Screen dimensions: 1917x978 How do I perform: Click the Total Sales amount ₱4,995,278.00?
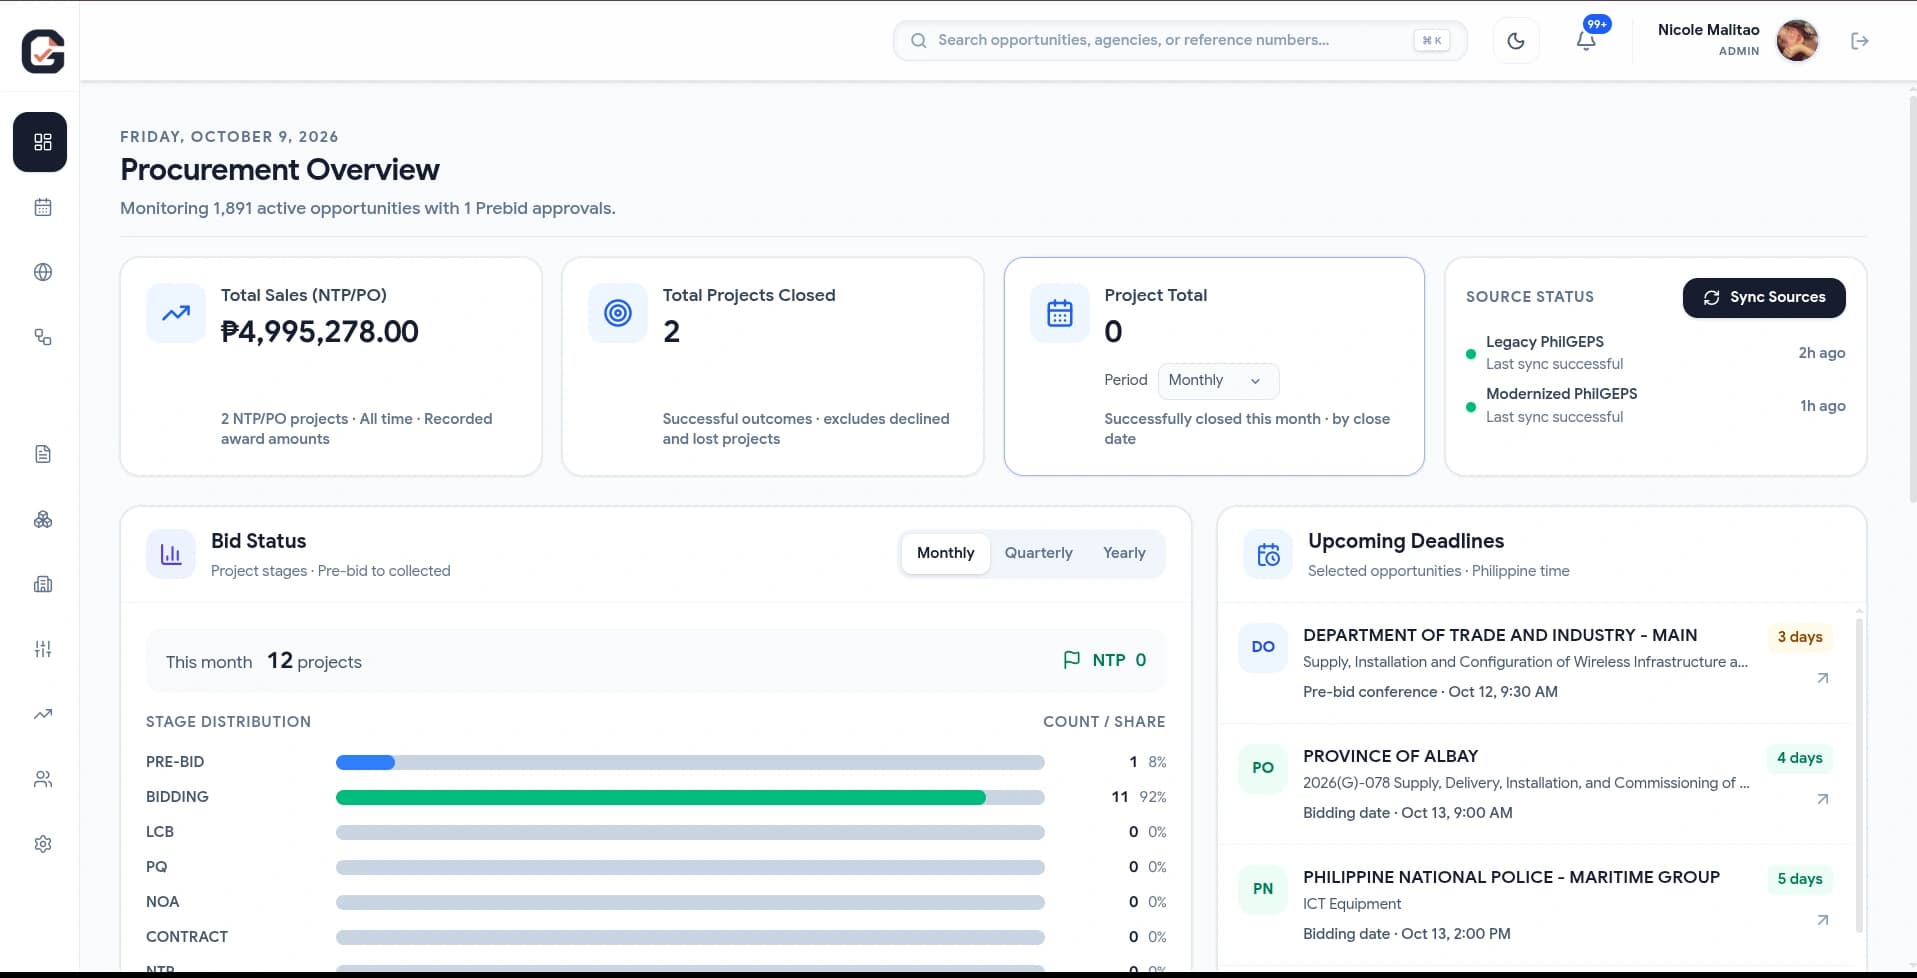click(320, 331)
